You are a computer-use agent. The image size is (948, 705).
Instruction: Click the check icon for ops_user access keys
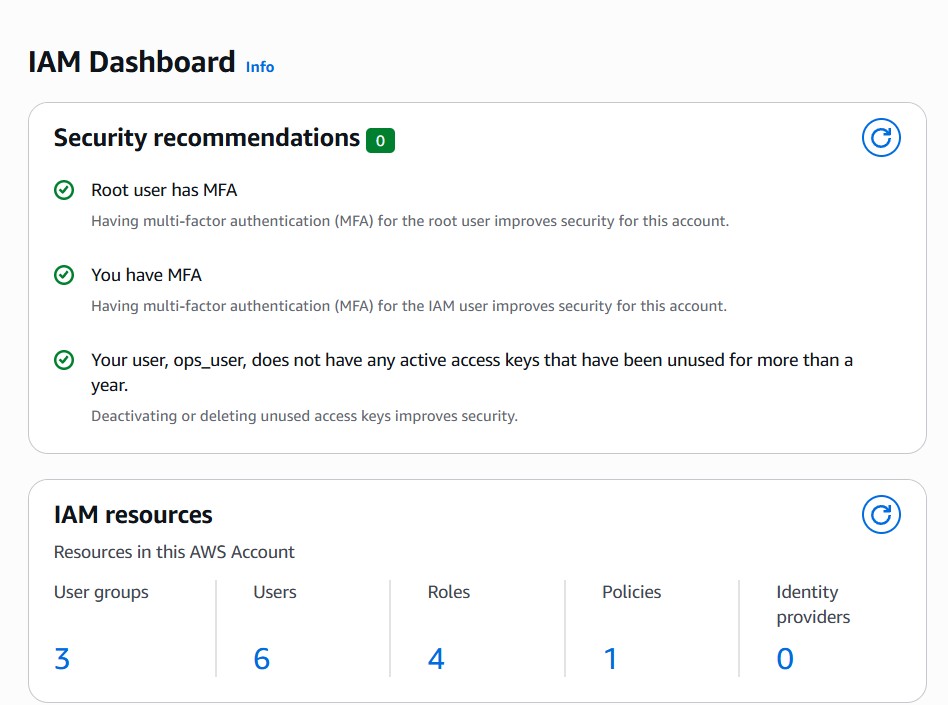(x=64, y=360)
